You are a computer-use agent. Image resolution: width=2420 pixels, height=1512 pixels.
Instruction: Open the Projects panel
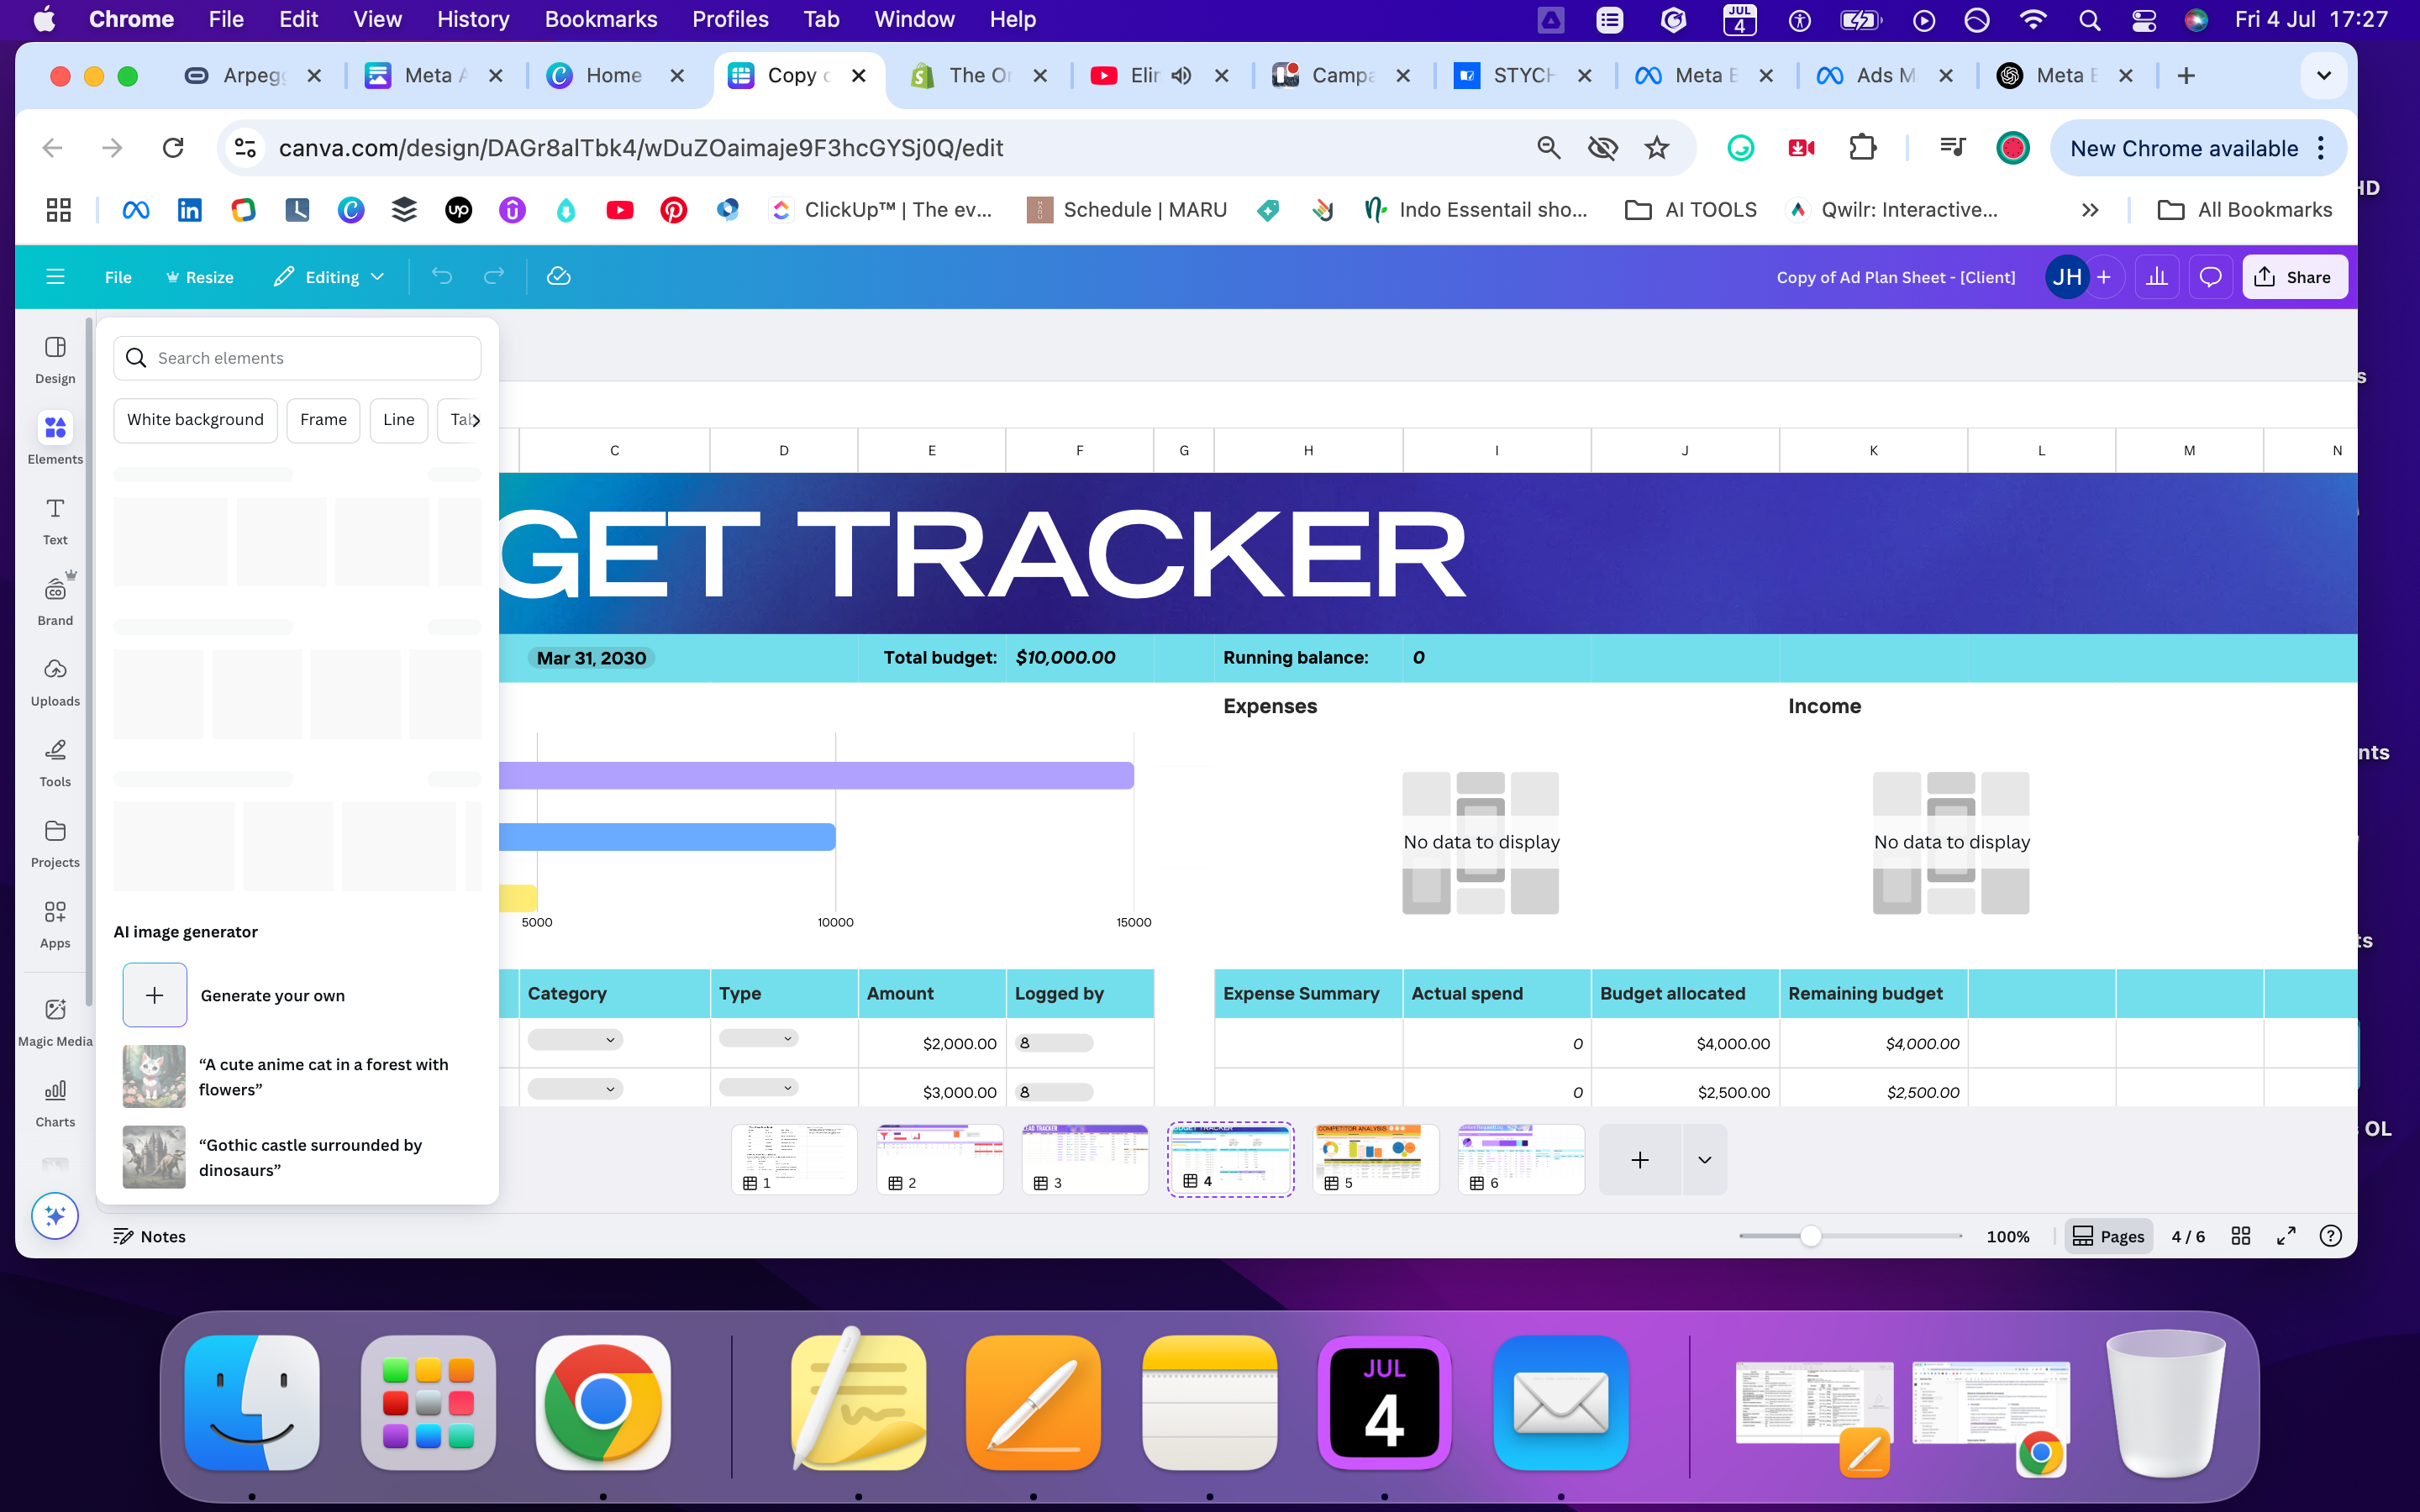55,844
